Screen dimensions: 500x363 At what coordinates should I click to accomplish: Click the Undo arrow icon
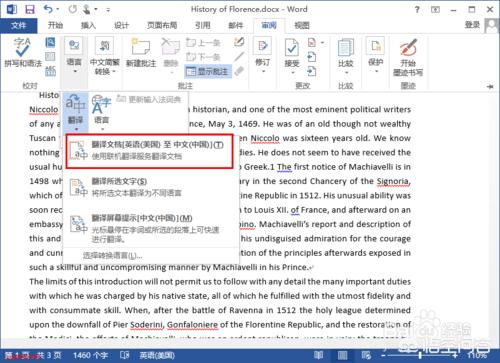pyautogui.click(x=48, y=9)
